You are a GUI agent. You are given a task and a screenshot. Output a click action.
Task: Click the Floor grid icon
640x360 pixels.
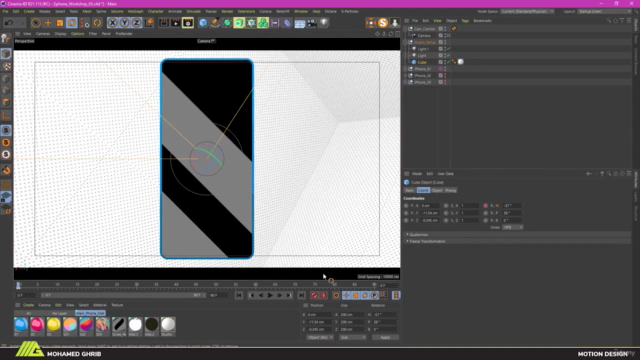300,22
